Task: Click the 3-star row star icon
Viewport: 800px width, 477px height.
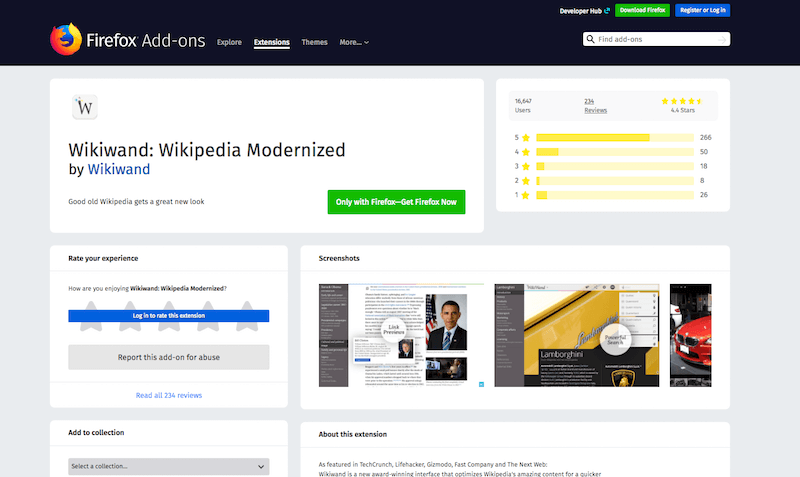Action: [526, 166]
